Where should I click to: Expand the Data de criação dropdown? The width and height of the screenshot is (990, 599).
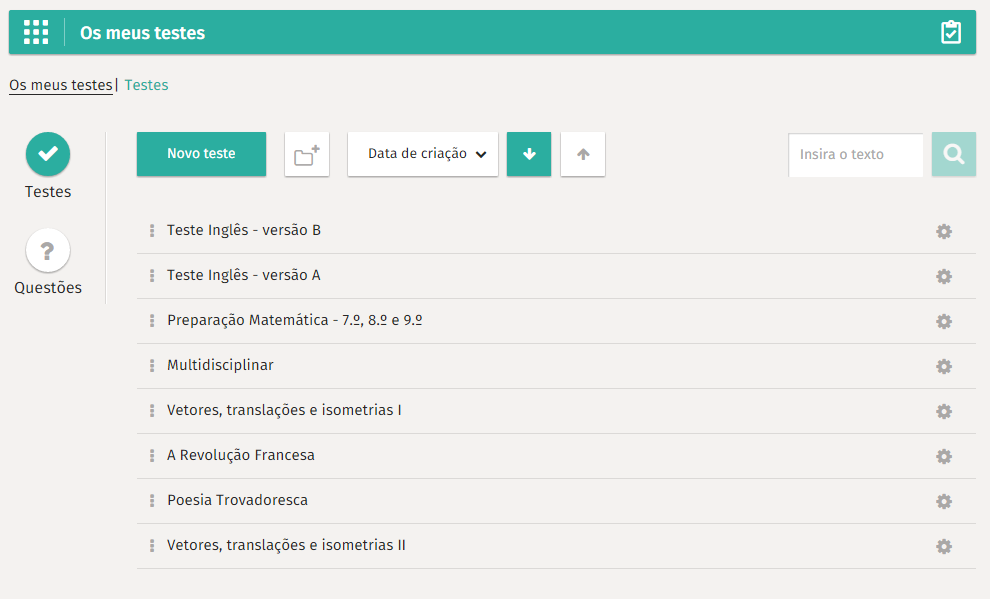pyautogui.click(x=423, y=155)
